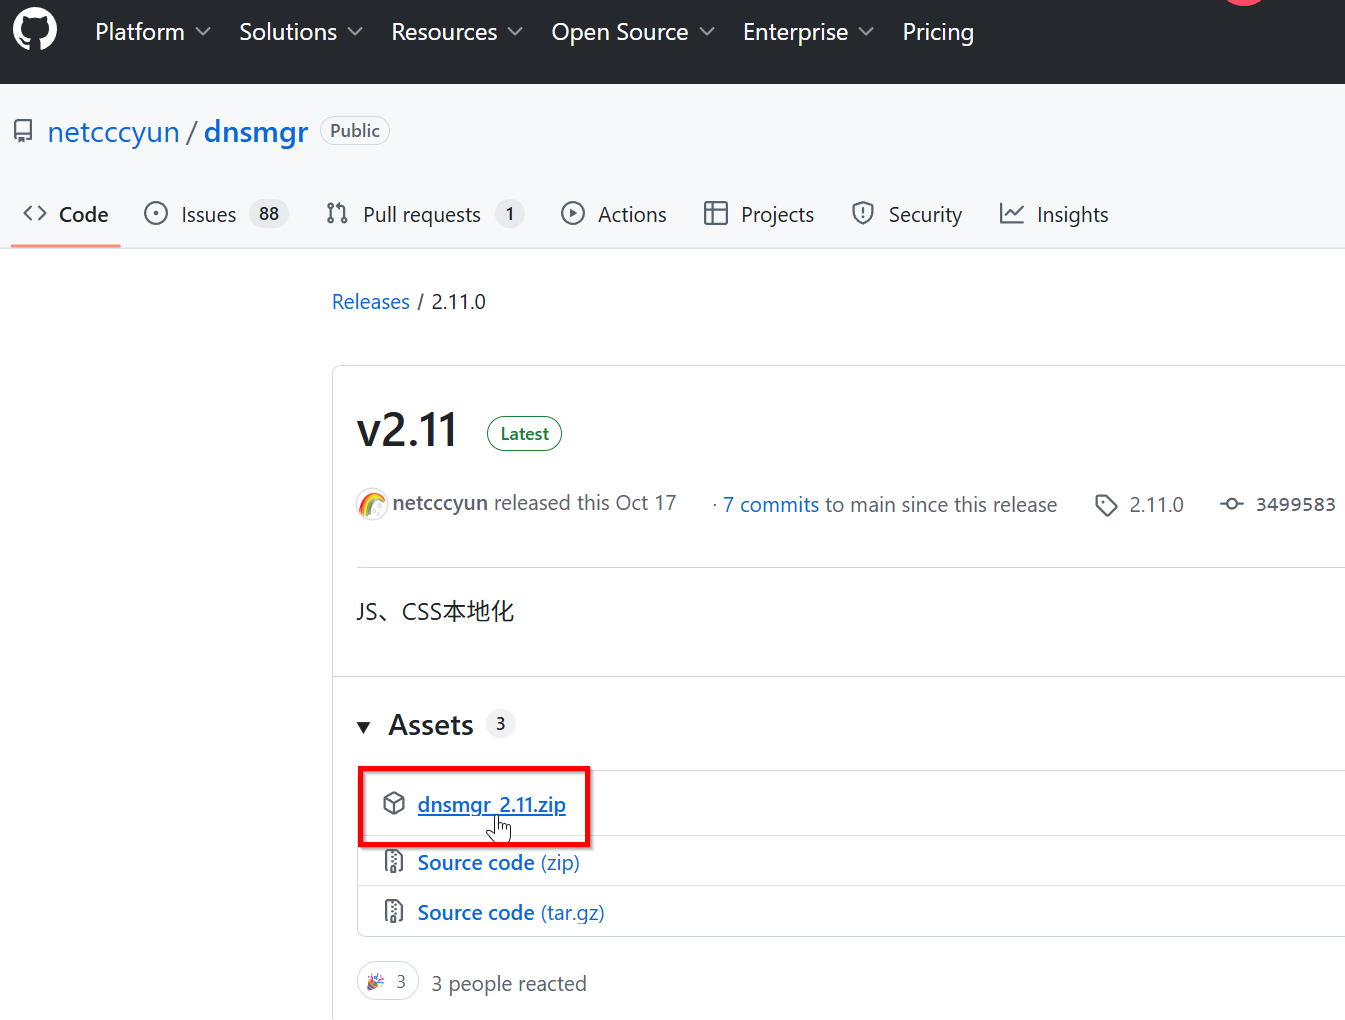The image size is (1345, 1020).
Task: Click the Code angle brackets icon
Action: 35,213
